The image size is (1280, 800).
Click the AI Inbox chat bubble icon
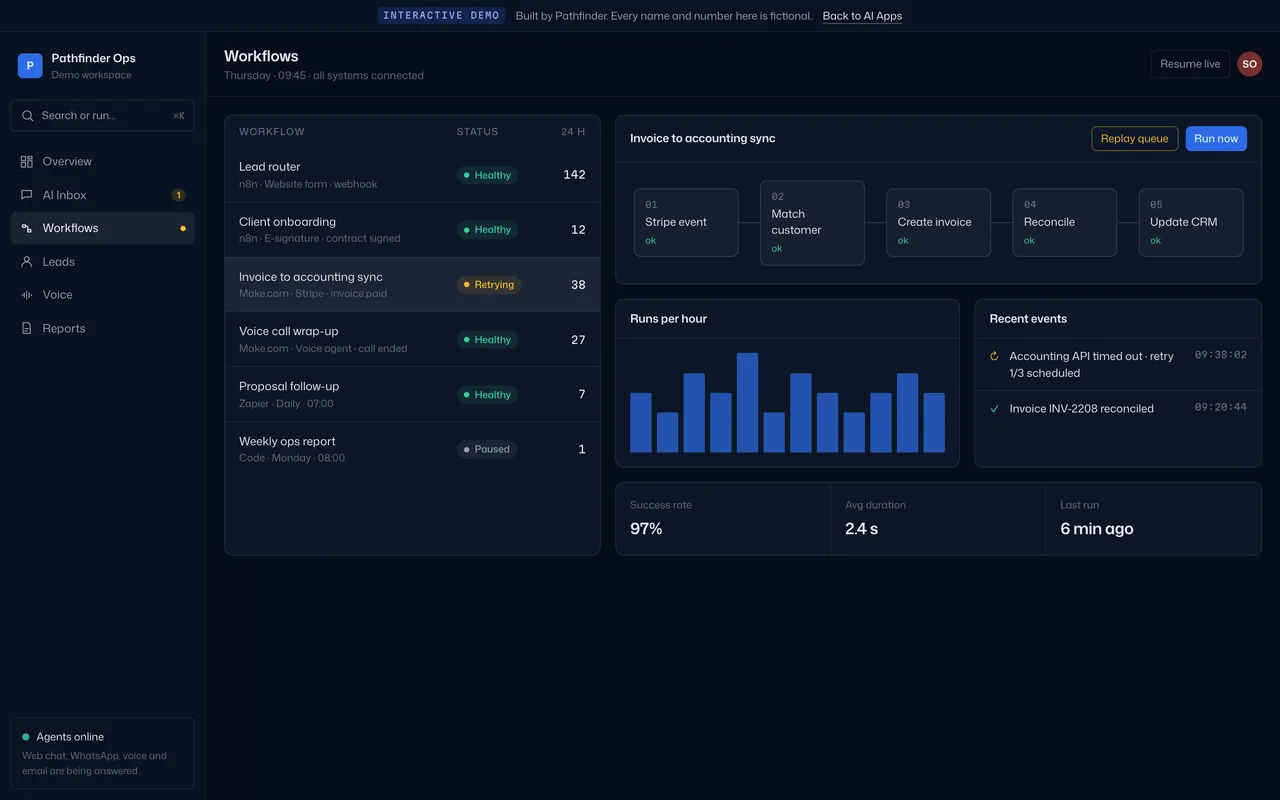tap(27, 195)
